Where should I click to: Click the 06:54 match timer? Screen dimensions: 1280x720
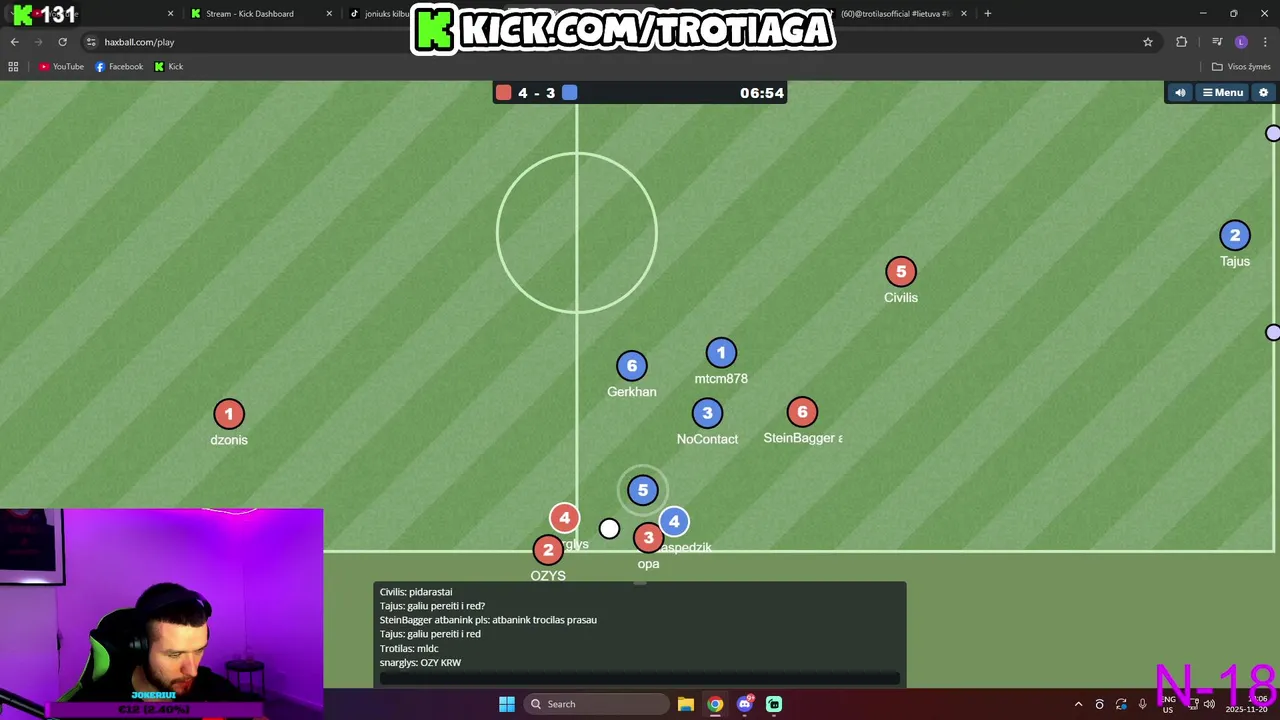(762, 93)
